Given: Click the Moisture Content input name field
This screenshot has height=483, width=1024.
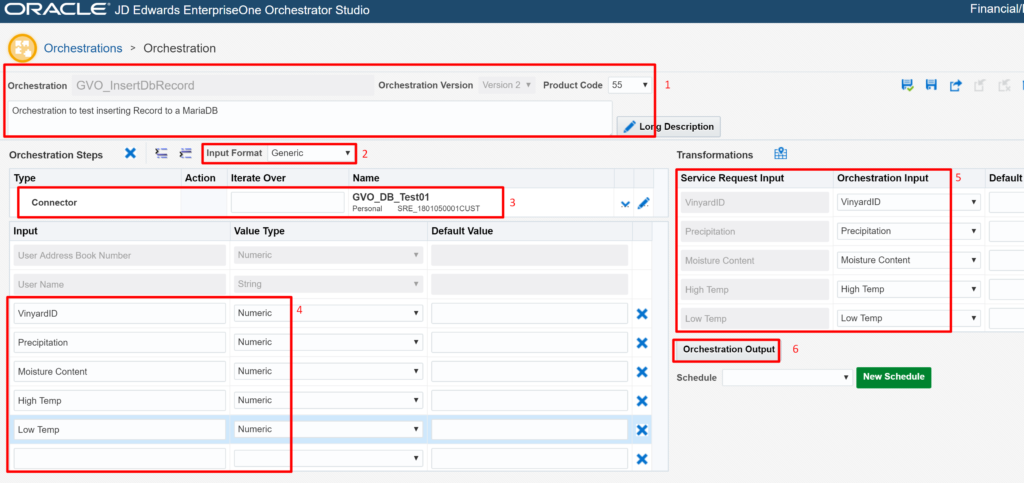Looking at the screenshot, I should (x=120, y=371).
